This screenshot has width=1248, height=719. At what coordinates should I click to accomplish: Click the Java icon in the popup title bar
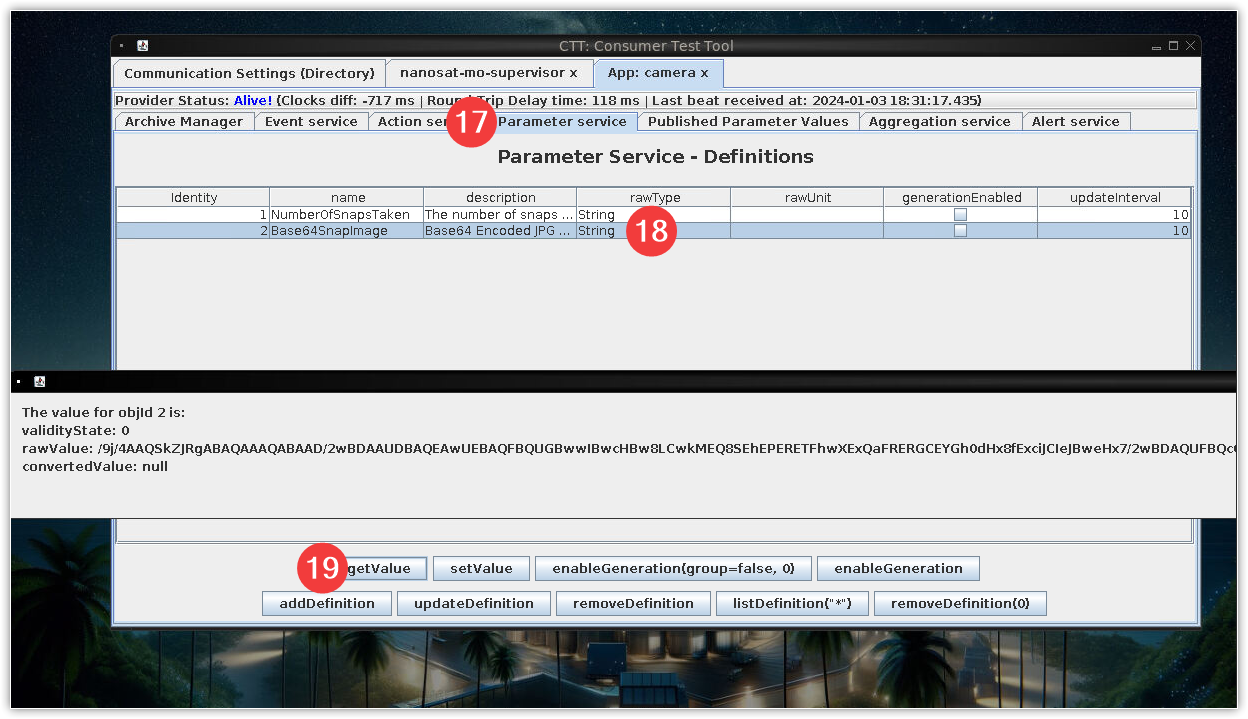[40, 381]
